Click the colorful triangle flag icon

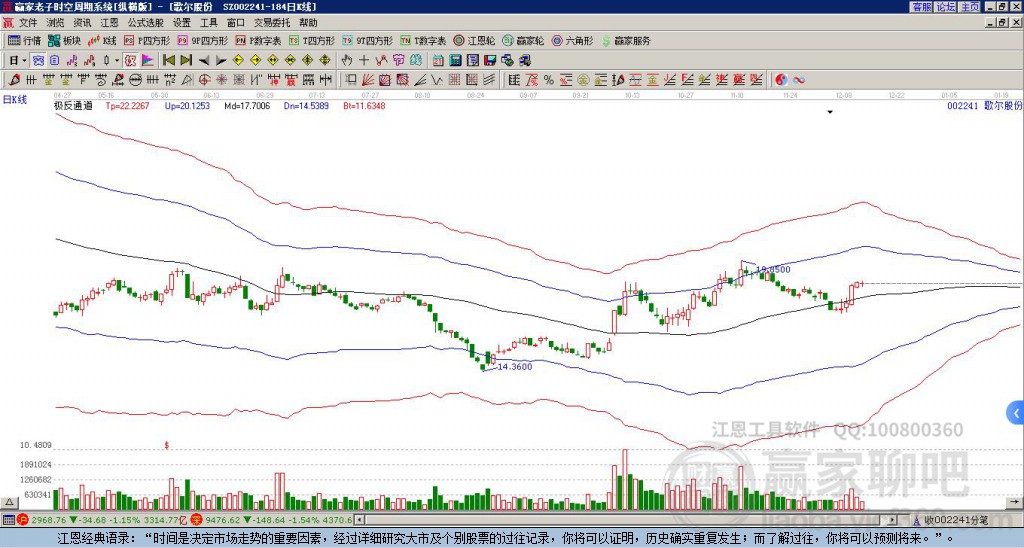[x=148, y=61]
